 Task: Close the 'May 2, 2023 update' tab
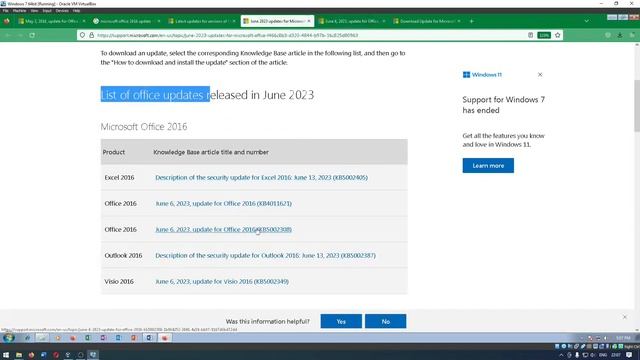click(x=84, y=21)
